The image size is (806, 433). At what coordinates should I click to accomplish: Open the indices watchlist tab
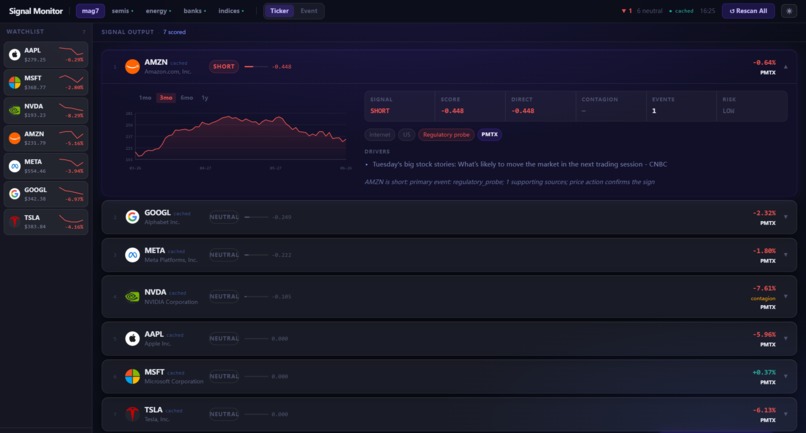tap(231, 11)
